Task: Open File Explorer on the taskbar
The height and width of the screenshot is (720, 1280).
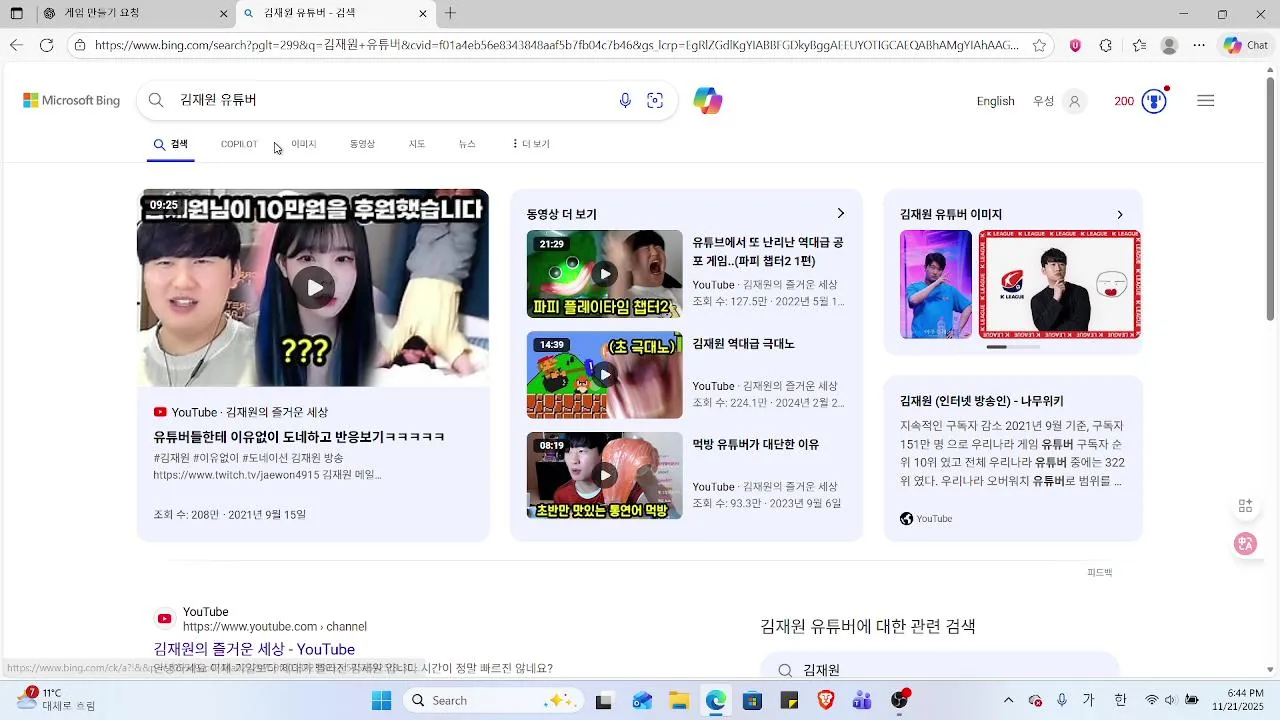Action: [x=679, y=700]
